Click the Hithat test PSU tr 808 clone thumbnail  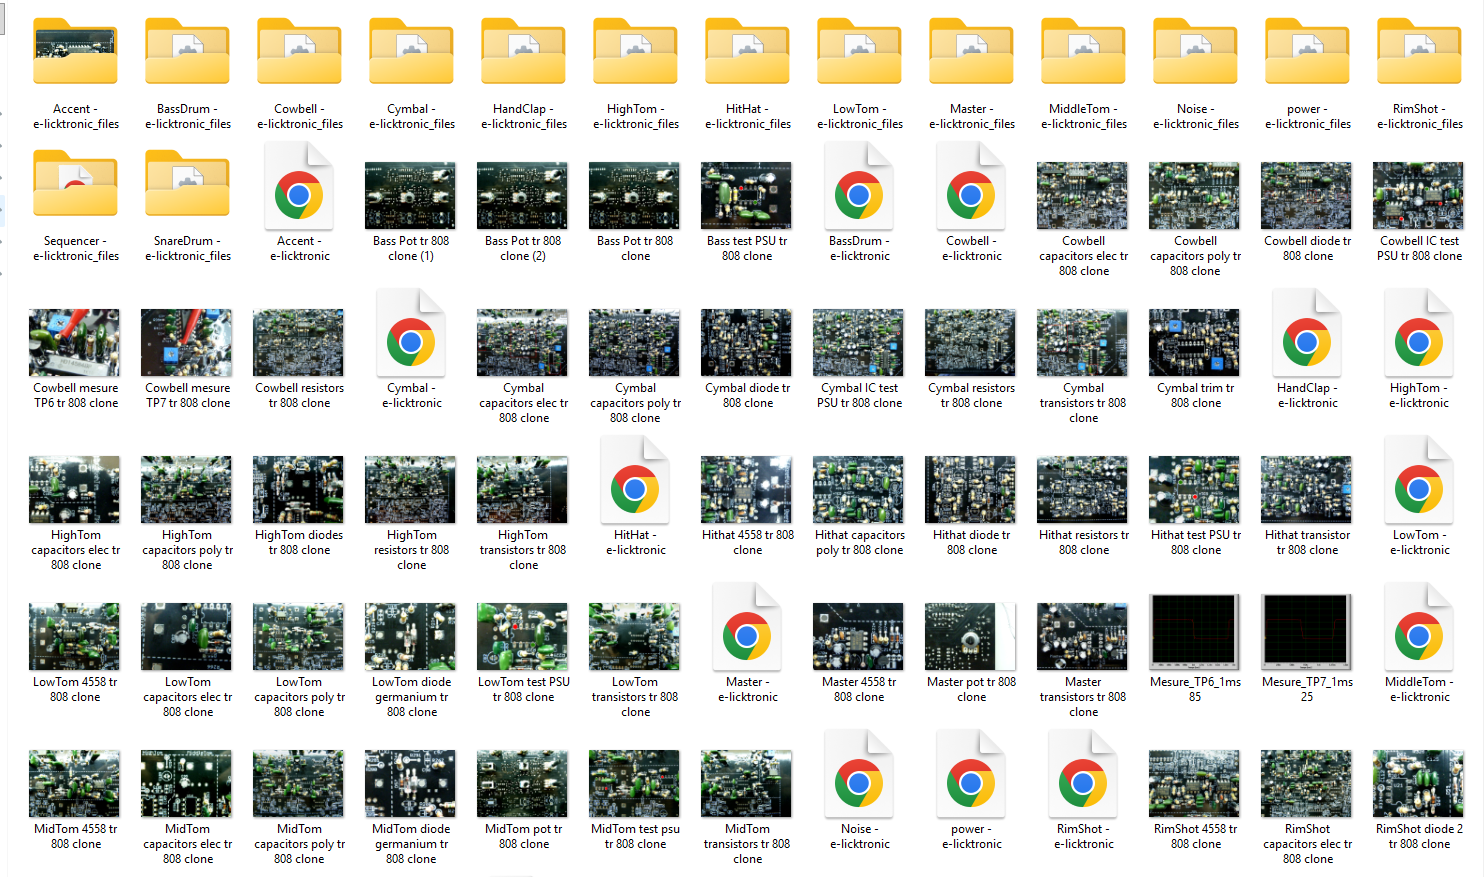[x=1194, y=490]
